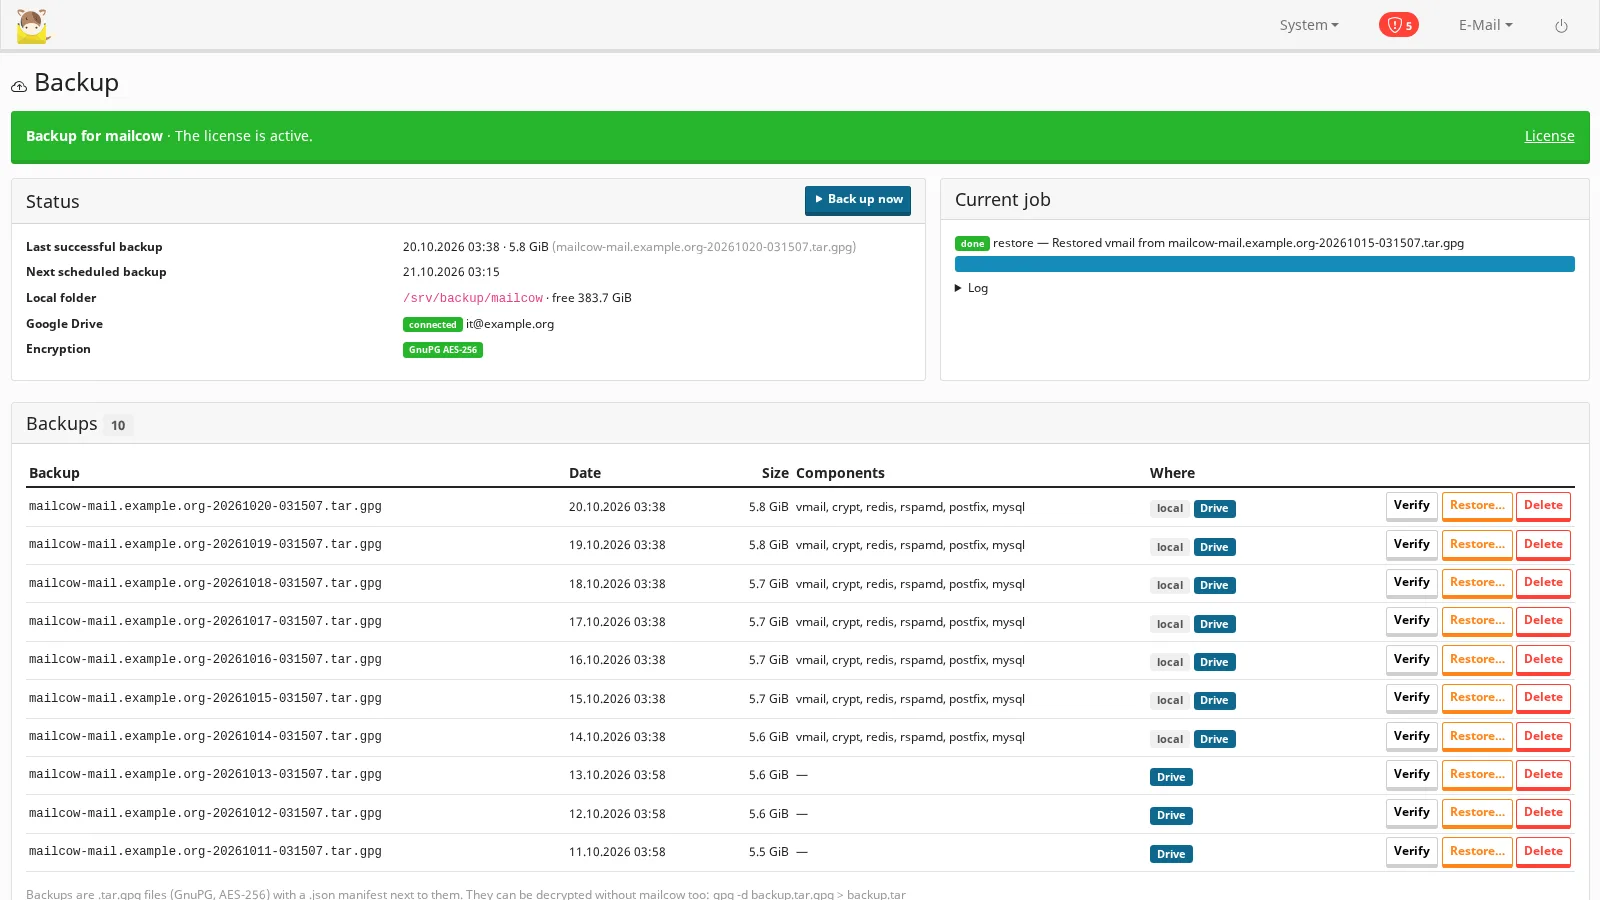Restore the 20261016 backup
The height and width of the screenshot is (900, 1600).
click(x=1476, y=660)
